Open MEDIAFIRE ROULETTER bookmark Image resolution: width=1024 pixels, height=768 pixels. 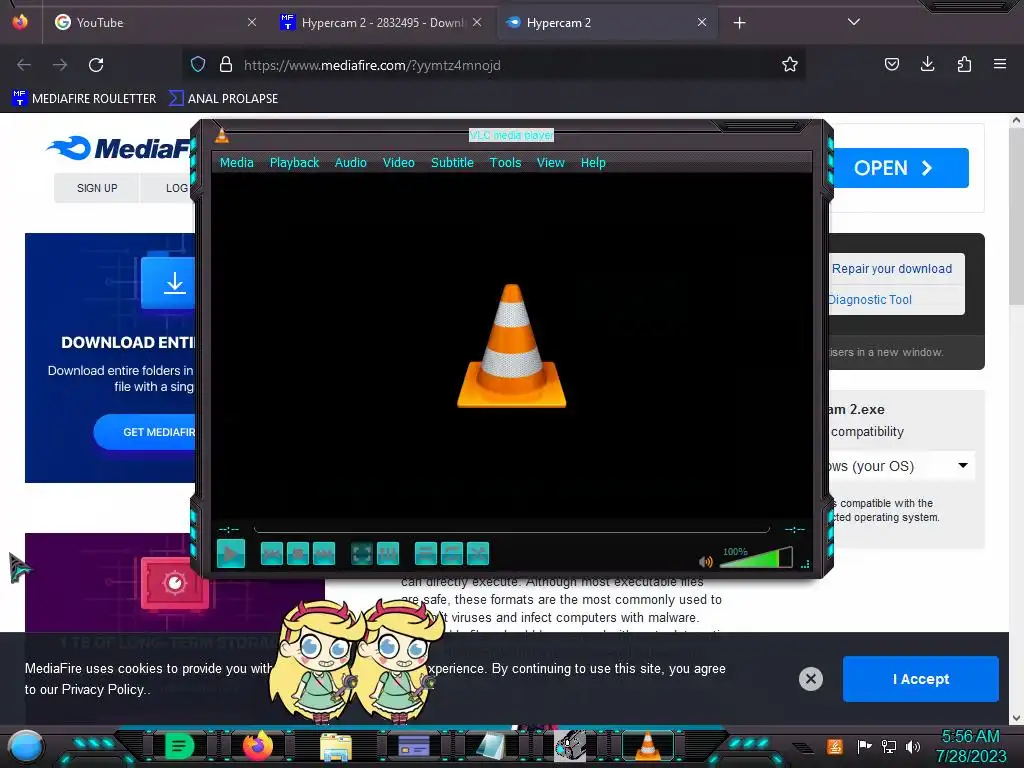pos(84,99)
